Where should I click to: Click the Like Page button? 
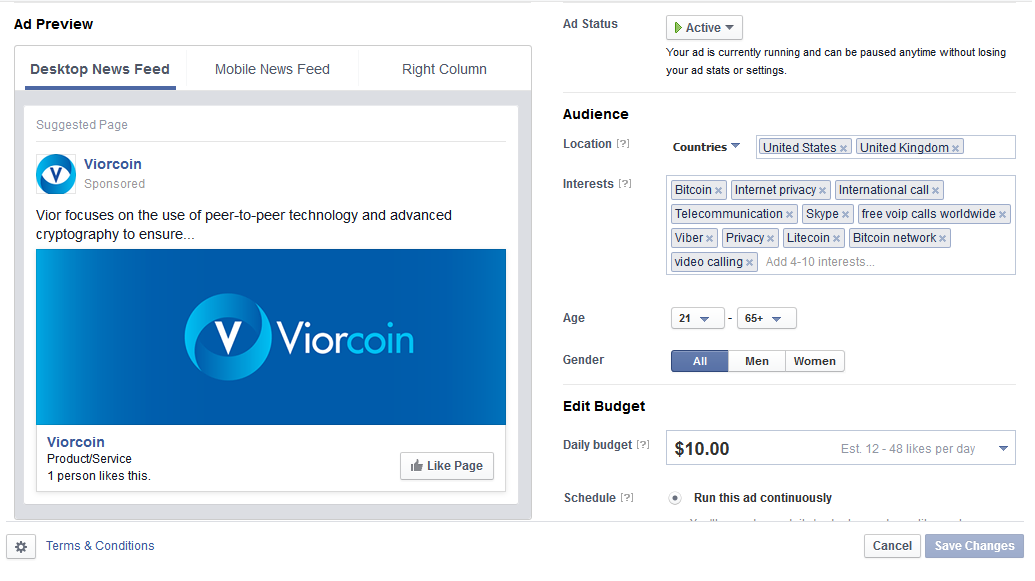tap(447, 466)
